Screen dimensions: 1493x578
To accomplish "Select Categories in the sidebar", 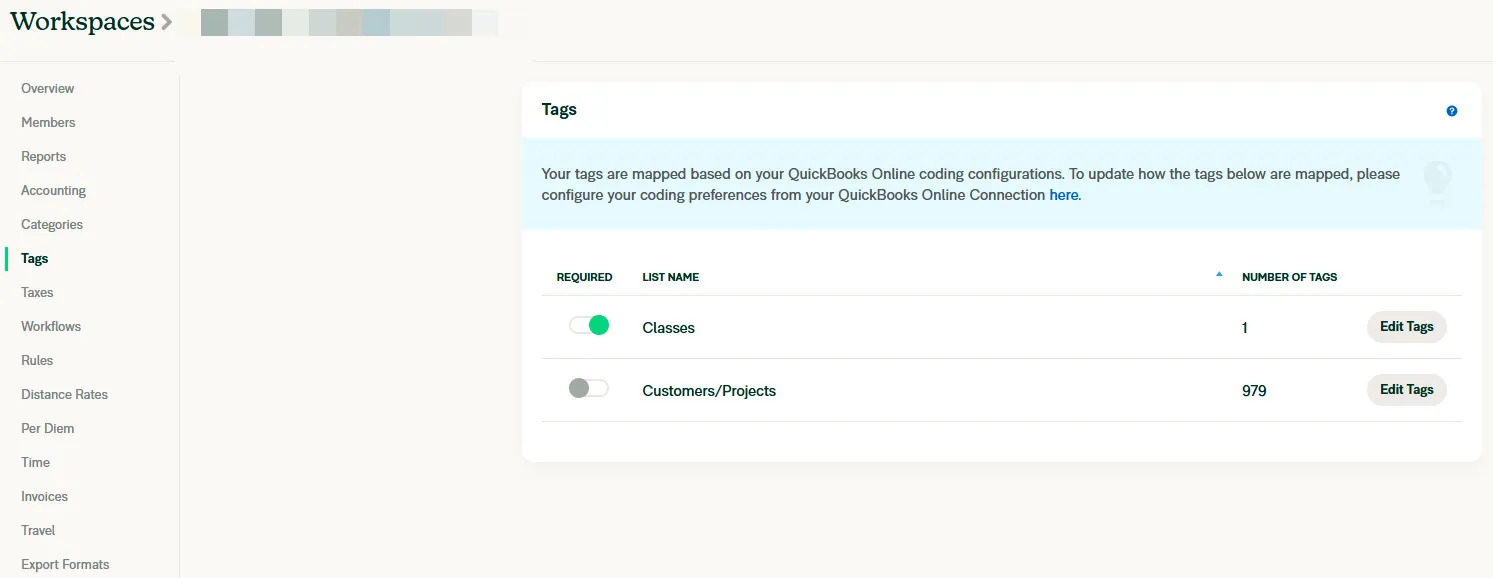I will coord(52,224).
